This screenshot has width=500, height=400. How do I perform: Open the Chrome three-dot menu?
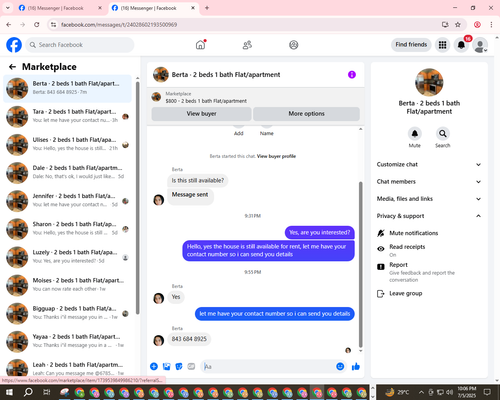[x=491, y=25]
